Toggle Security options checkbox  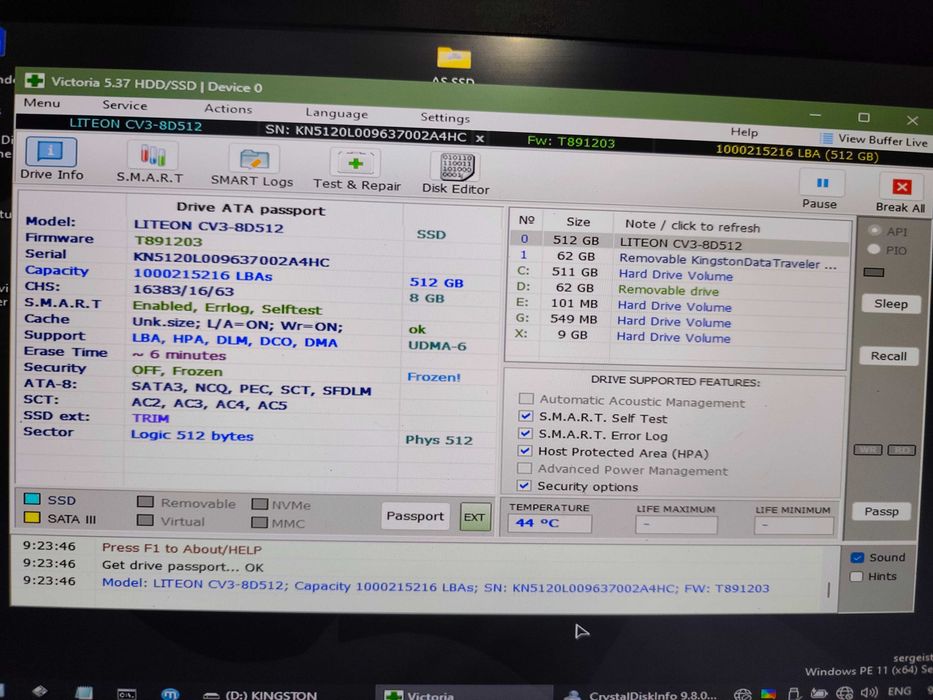[524, 485]
